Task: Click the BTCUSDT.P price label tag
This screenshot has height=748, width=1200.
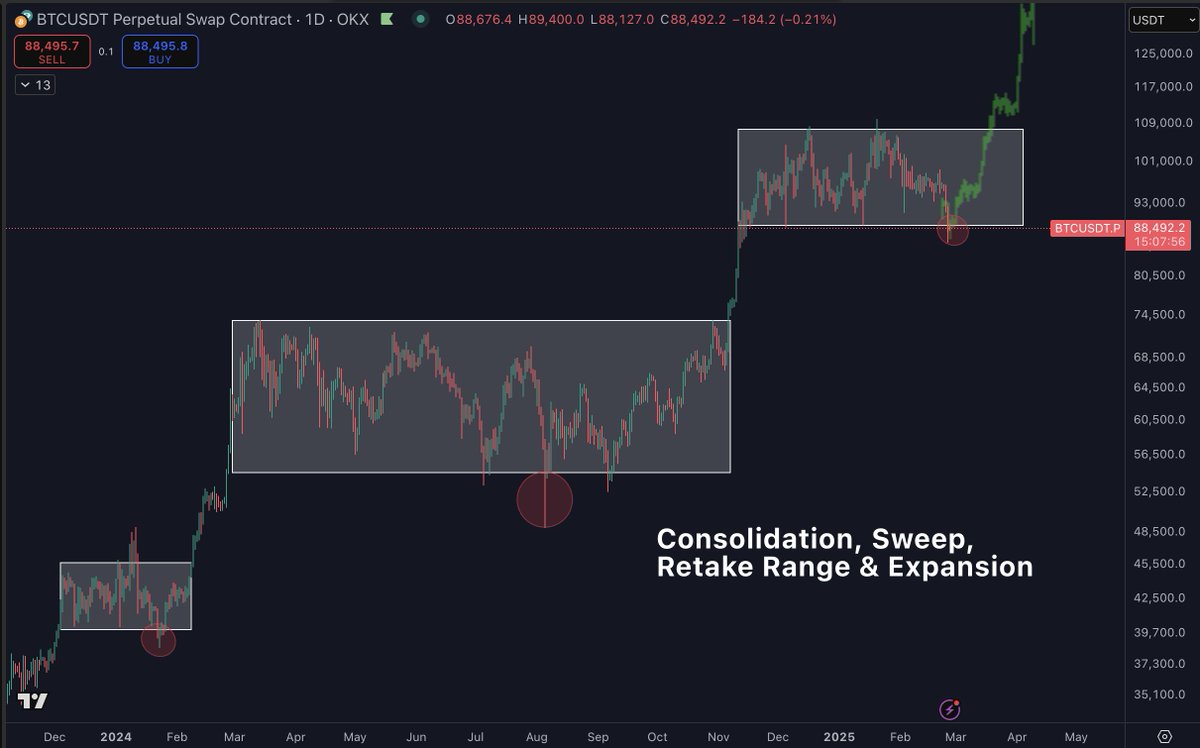Action: coord(1087,229)
